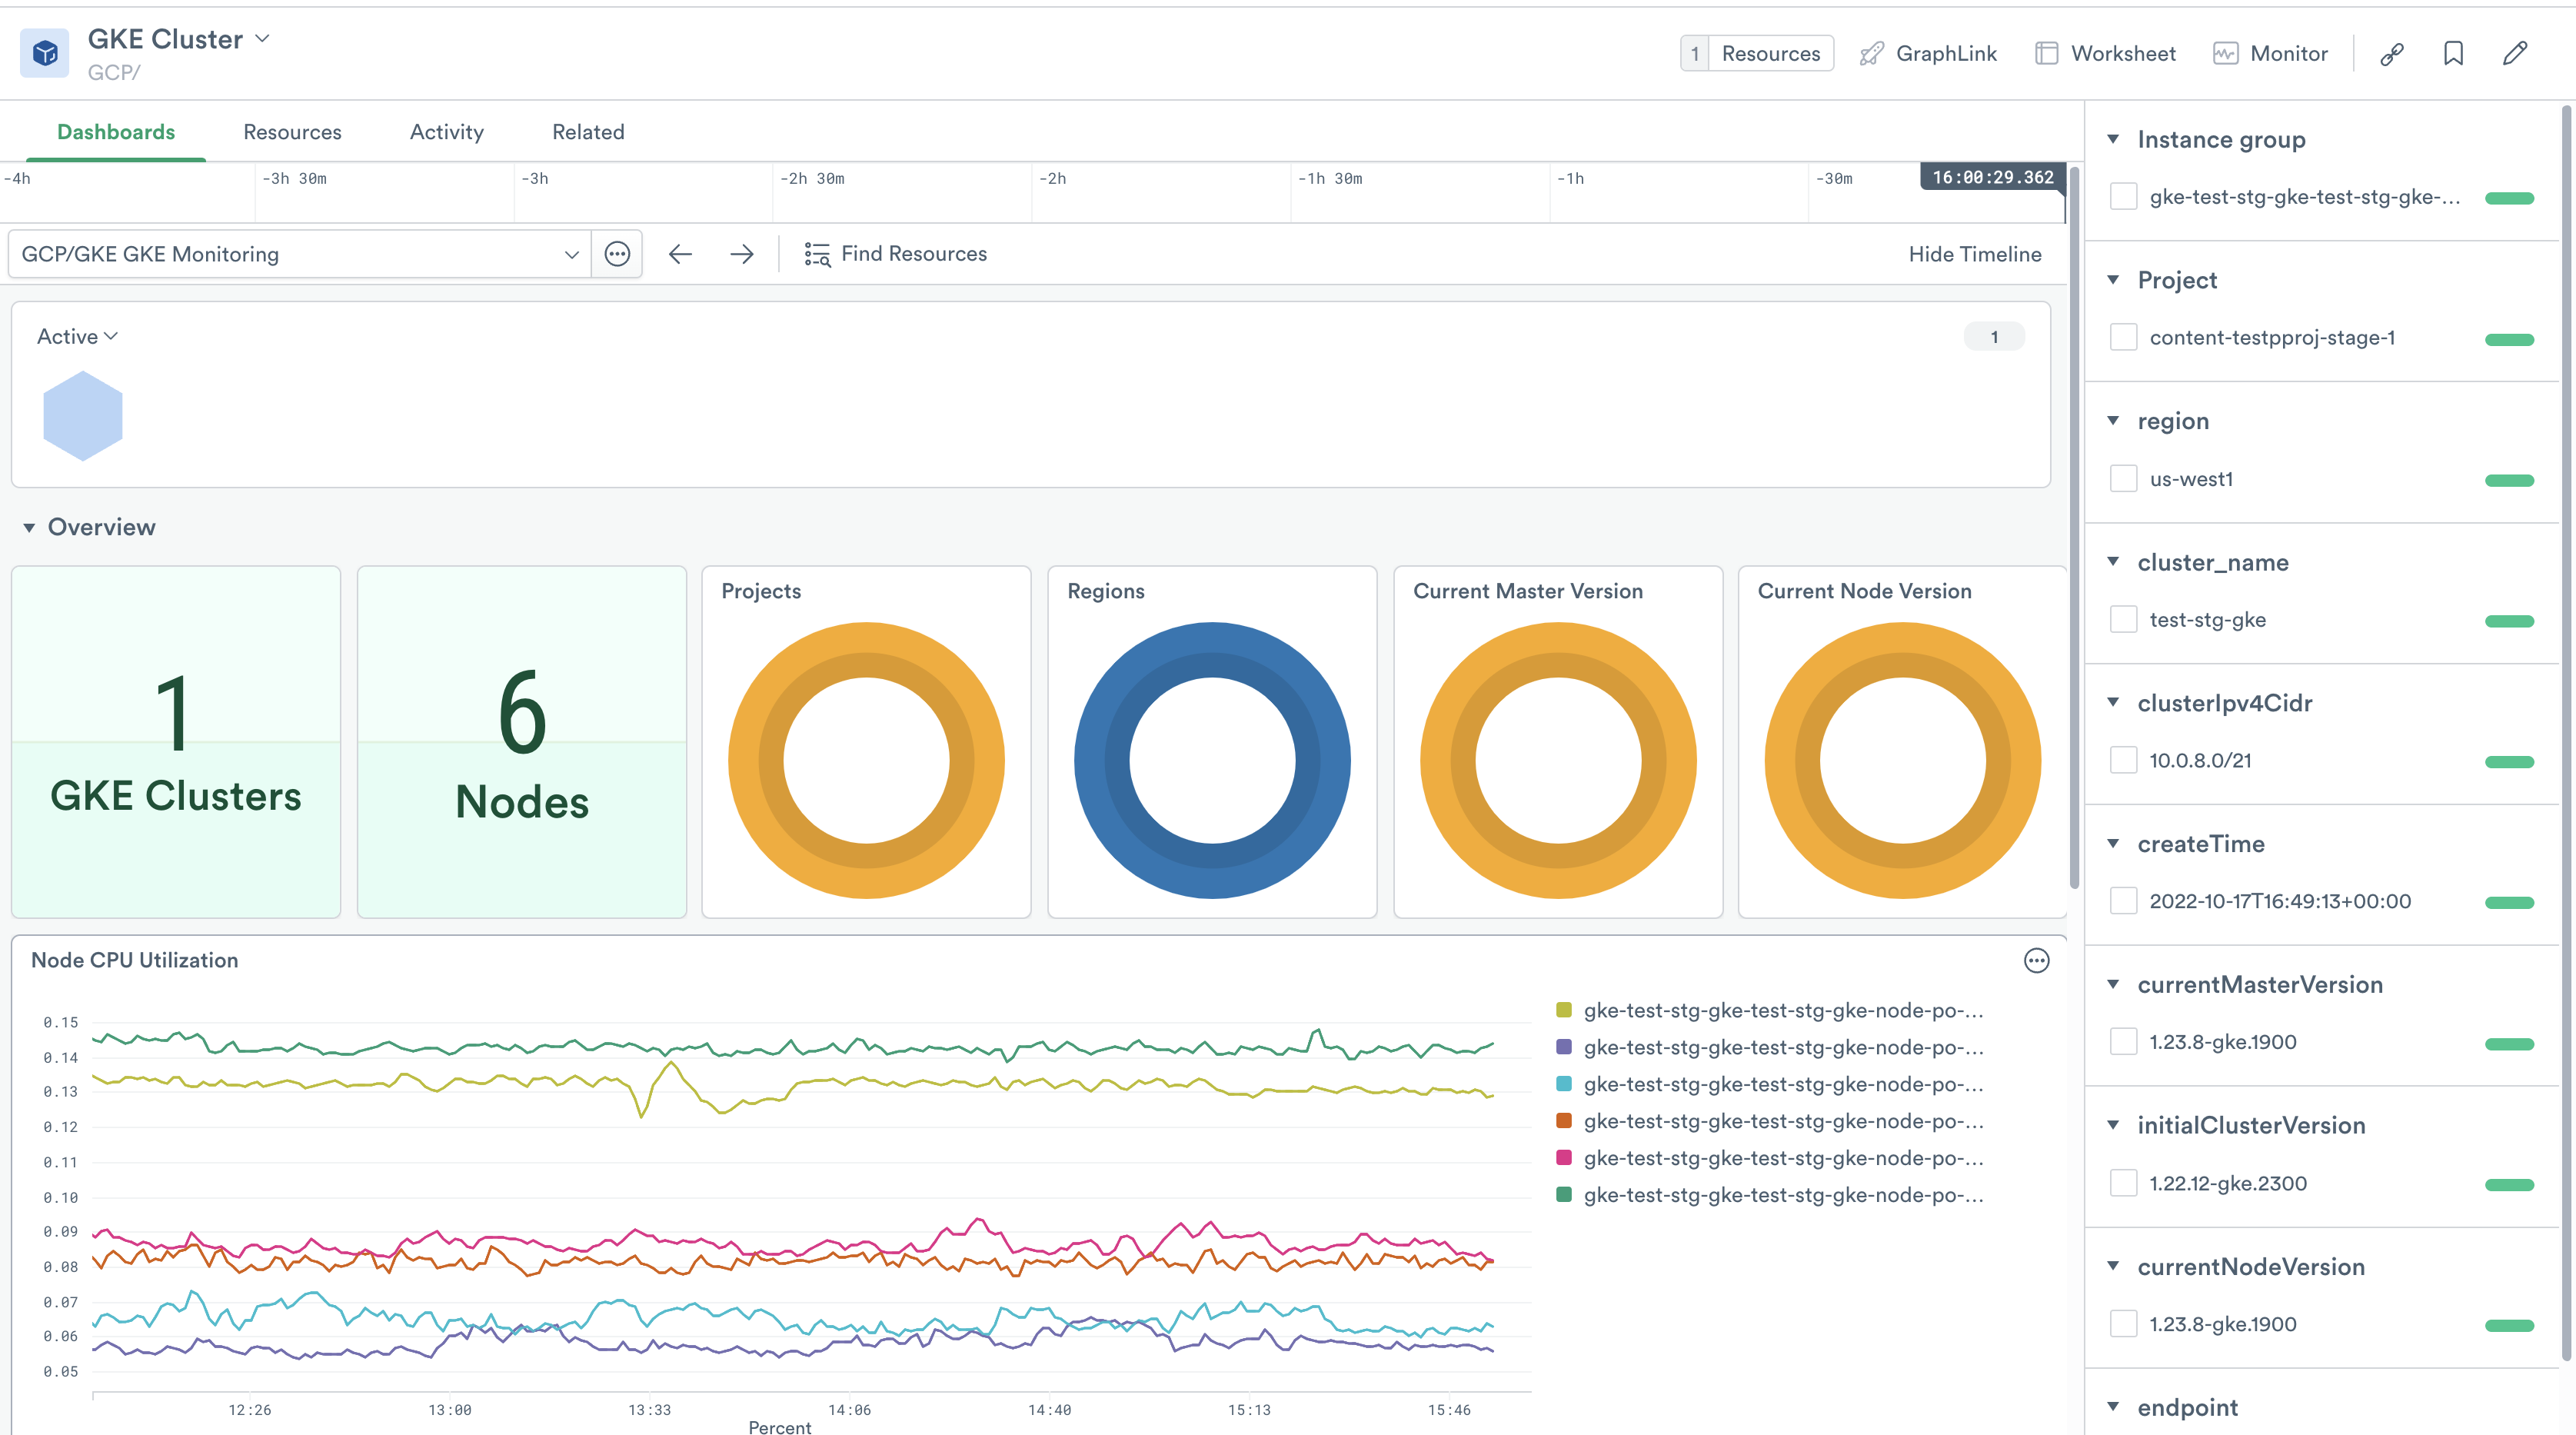Switch to Activity tab

pos(446,132)
